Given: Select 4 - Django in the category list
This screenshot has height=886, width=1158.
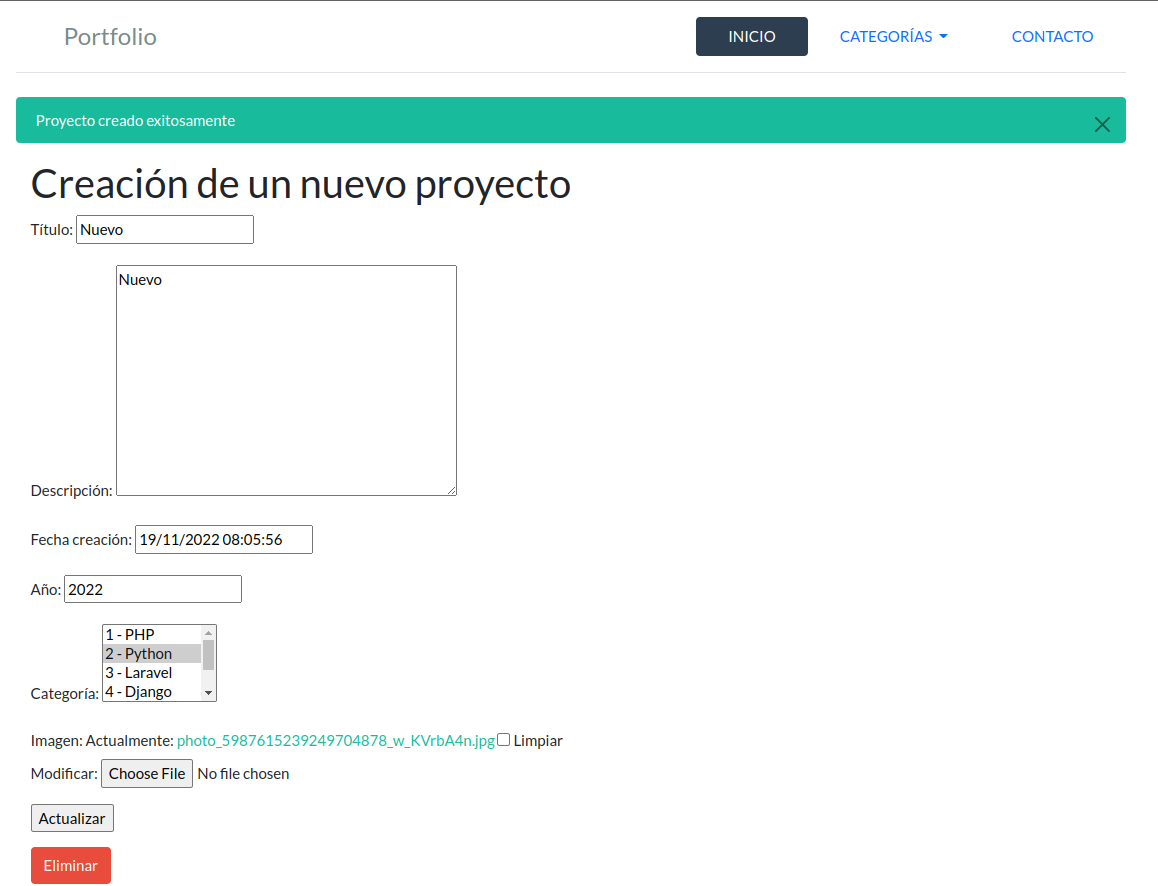Looking at the screenshot, I should [x=151, y=692].
